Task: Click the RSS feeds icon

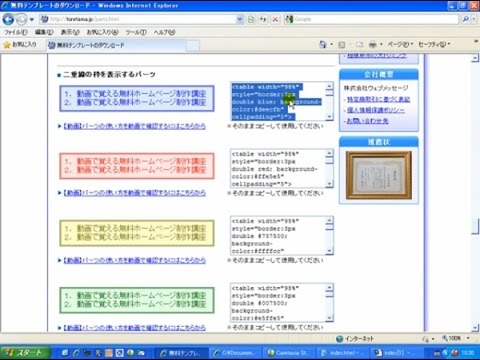Action: [342, 44]
